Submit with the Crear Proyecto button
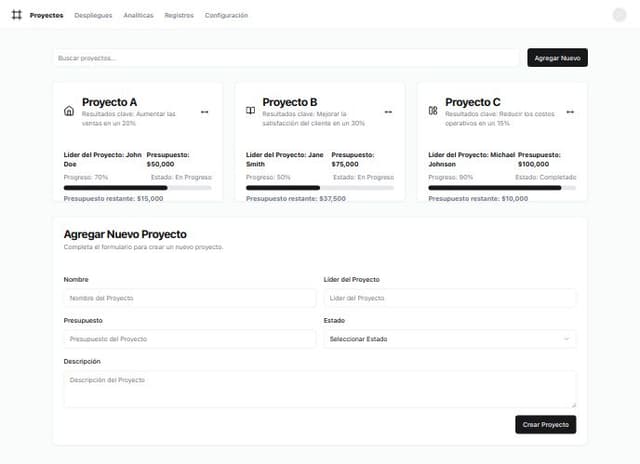 (546, 425)
